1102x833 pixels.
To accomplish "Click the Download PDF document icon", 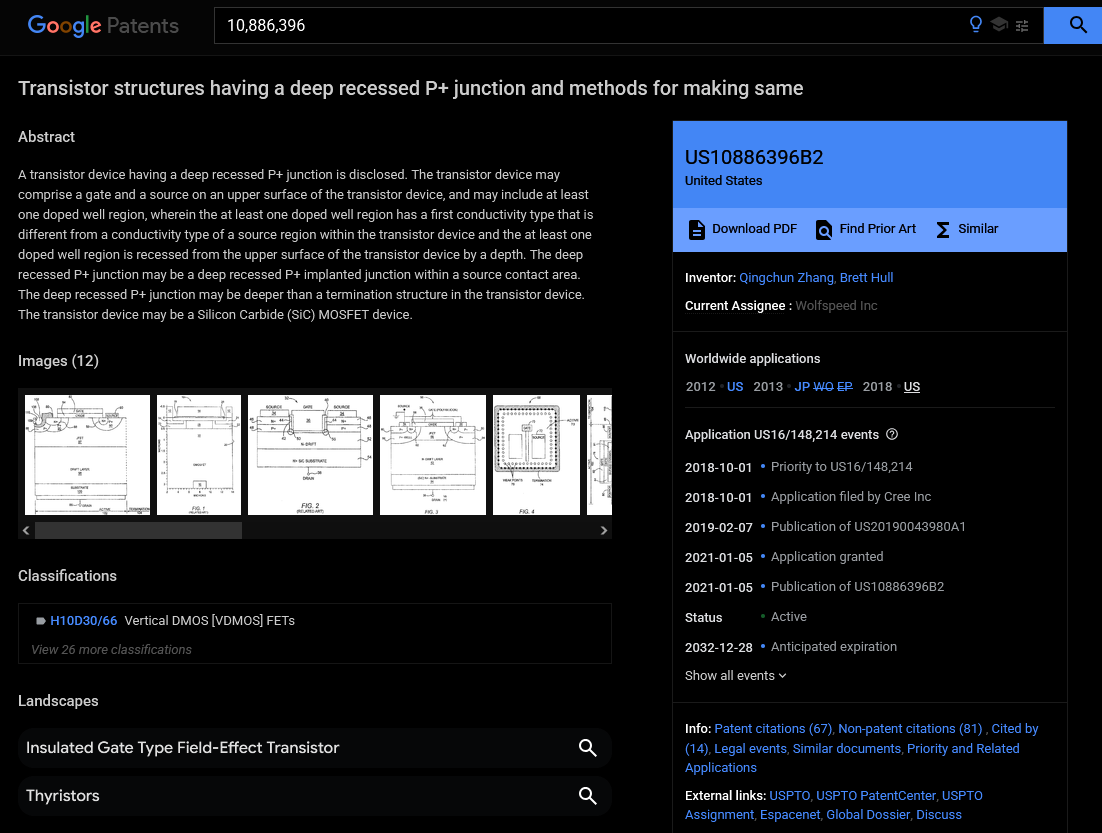I will [x=696, y=229].
